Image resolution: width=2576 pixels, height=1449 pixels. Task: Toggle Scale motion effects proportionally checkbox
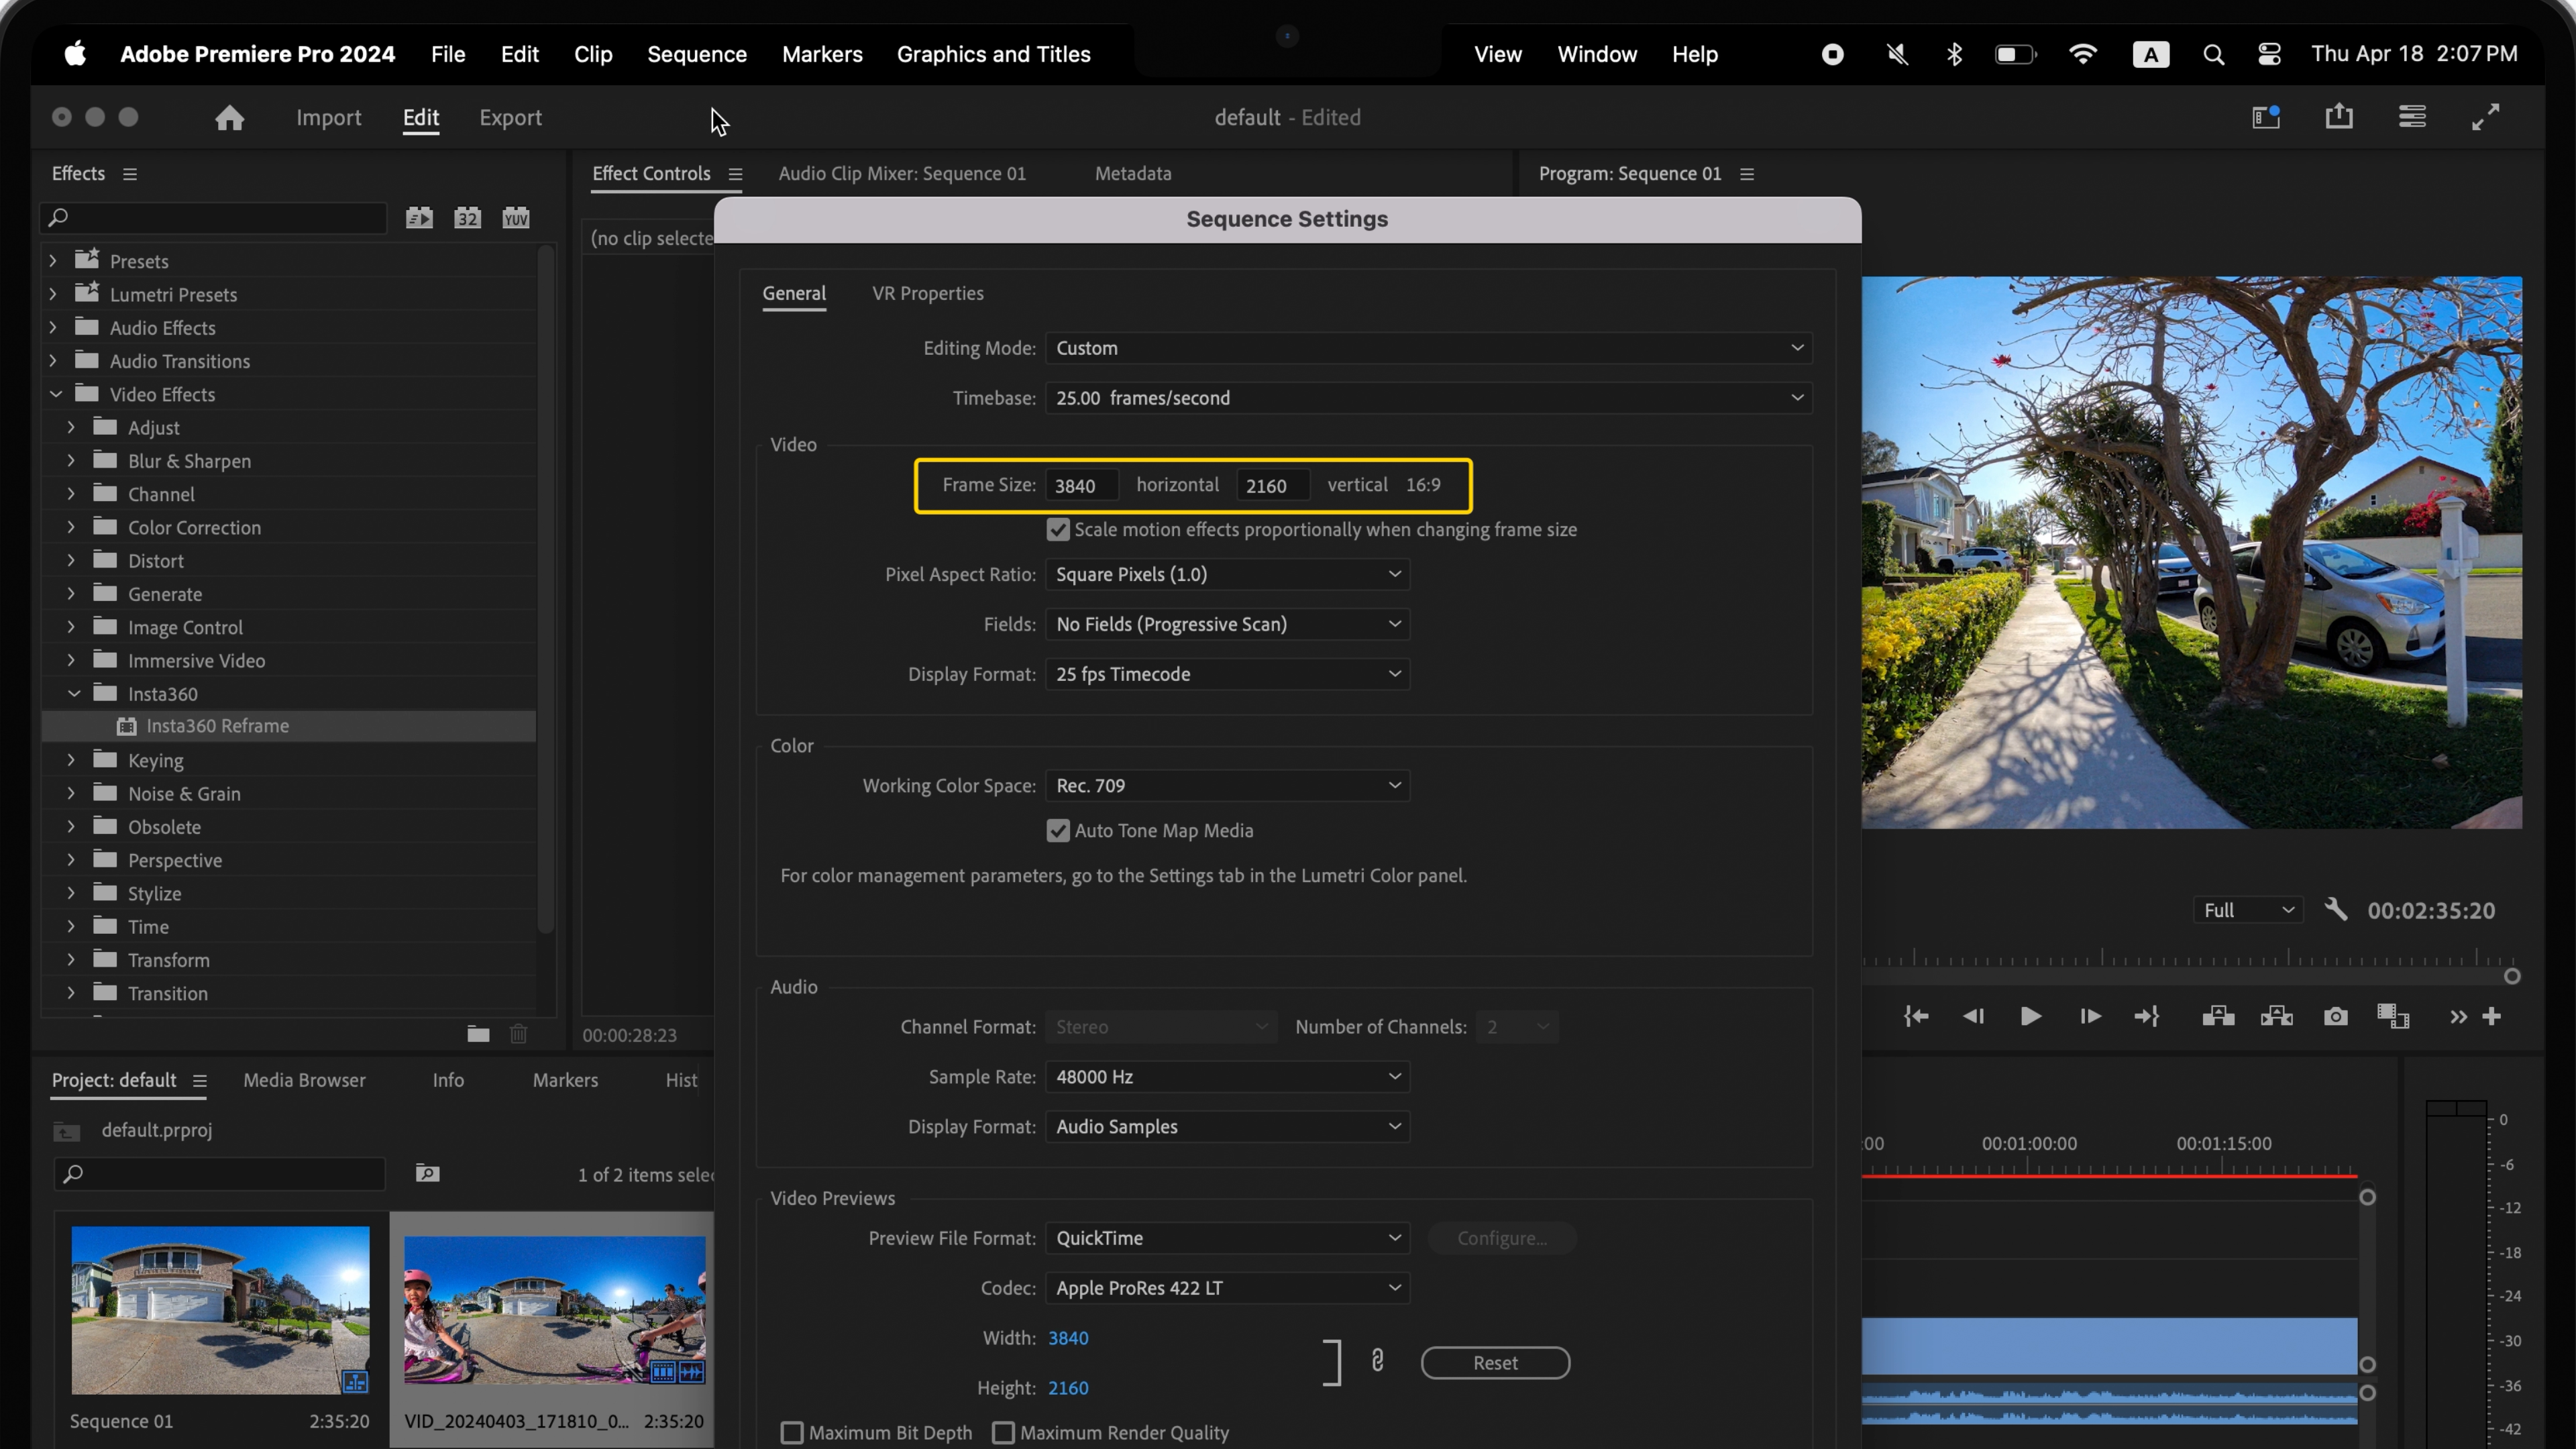(x=1059, y=529)
